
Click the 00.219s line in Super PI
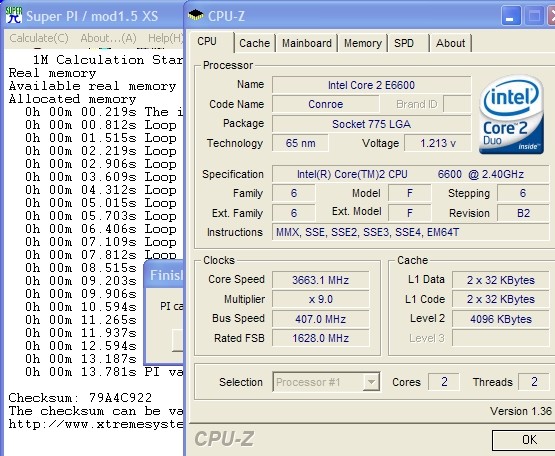104,112
